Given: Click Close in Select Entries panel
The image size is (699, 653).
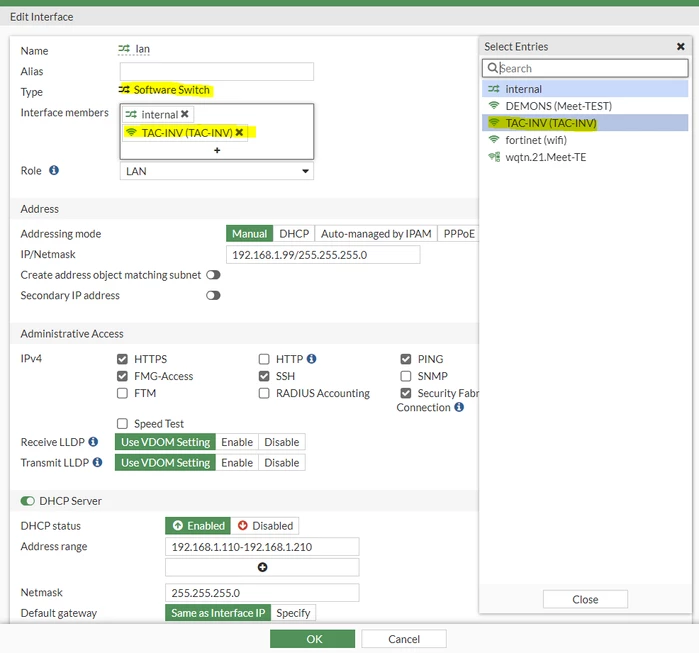Looking at the screenshot, I should pyautogui.click(x=585, y=599).
